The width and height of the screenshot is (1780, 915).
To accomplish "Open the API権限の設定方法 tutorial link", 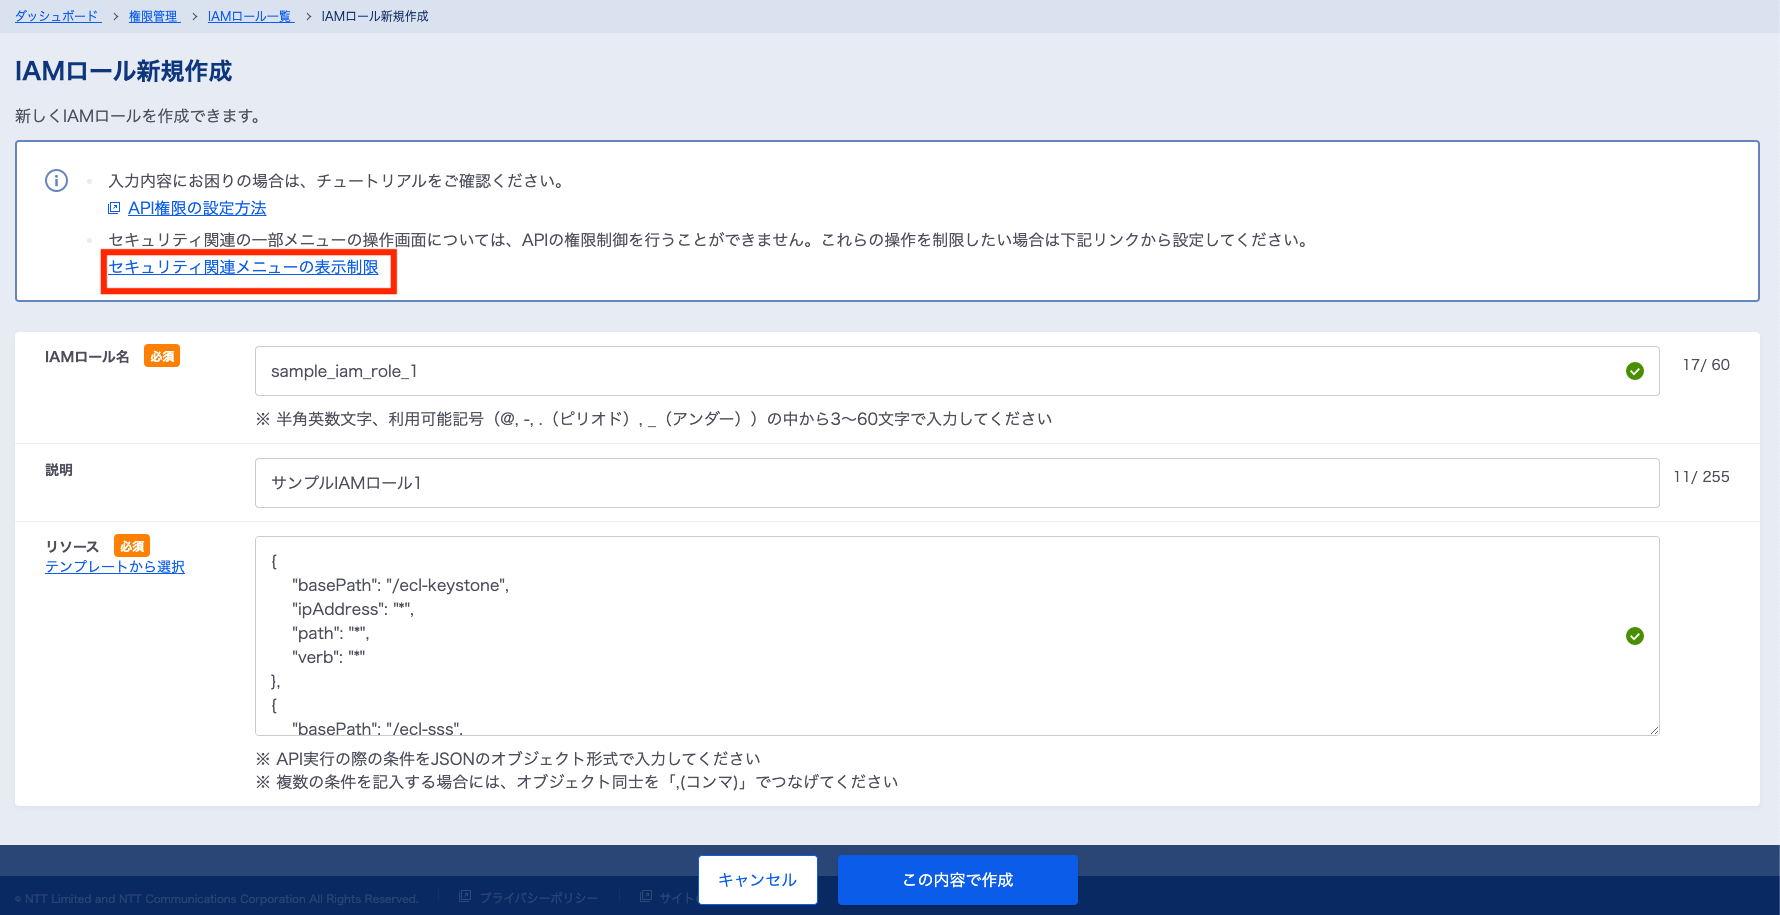I will click(197, 208).
